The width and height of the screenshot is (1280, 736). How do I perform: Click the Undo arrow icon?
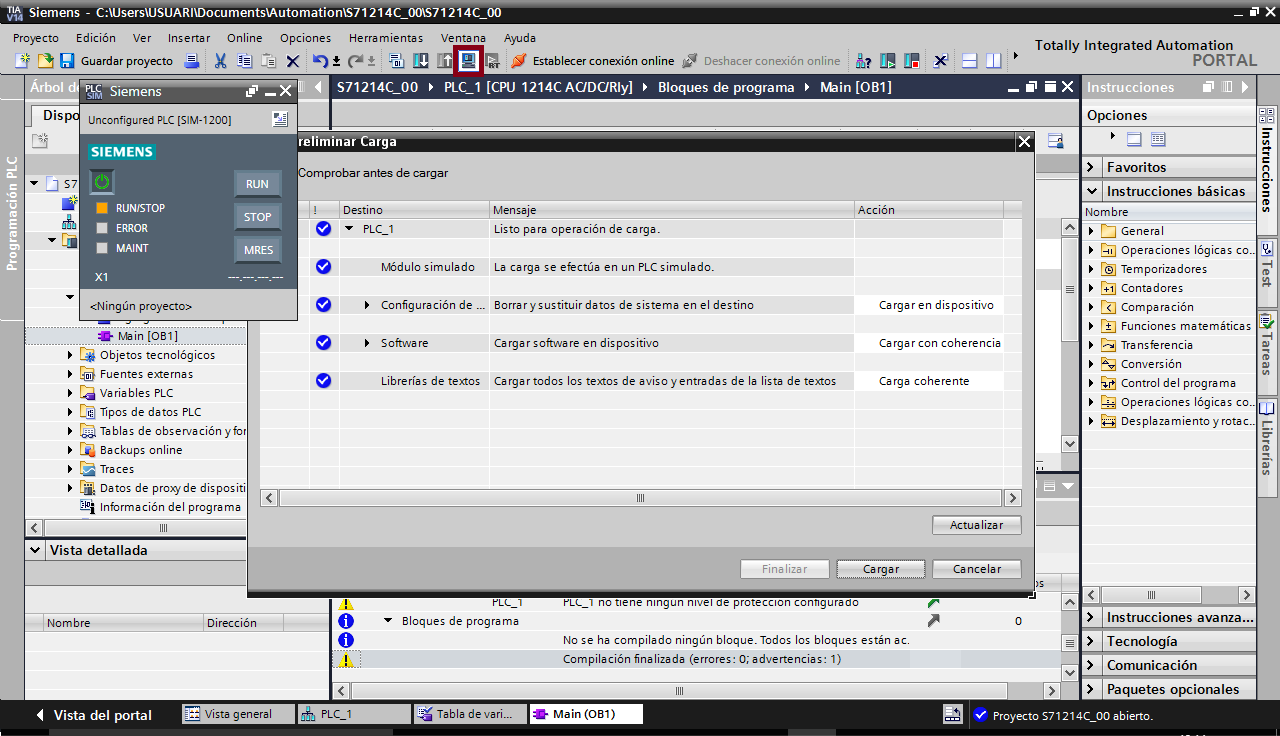click(320, 61)
